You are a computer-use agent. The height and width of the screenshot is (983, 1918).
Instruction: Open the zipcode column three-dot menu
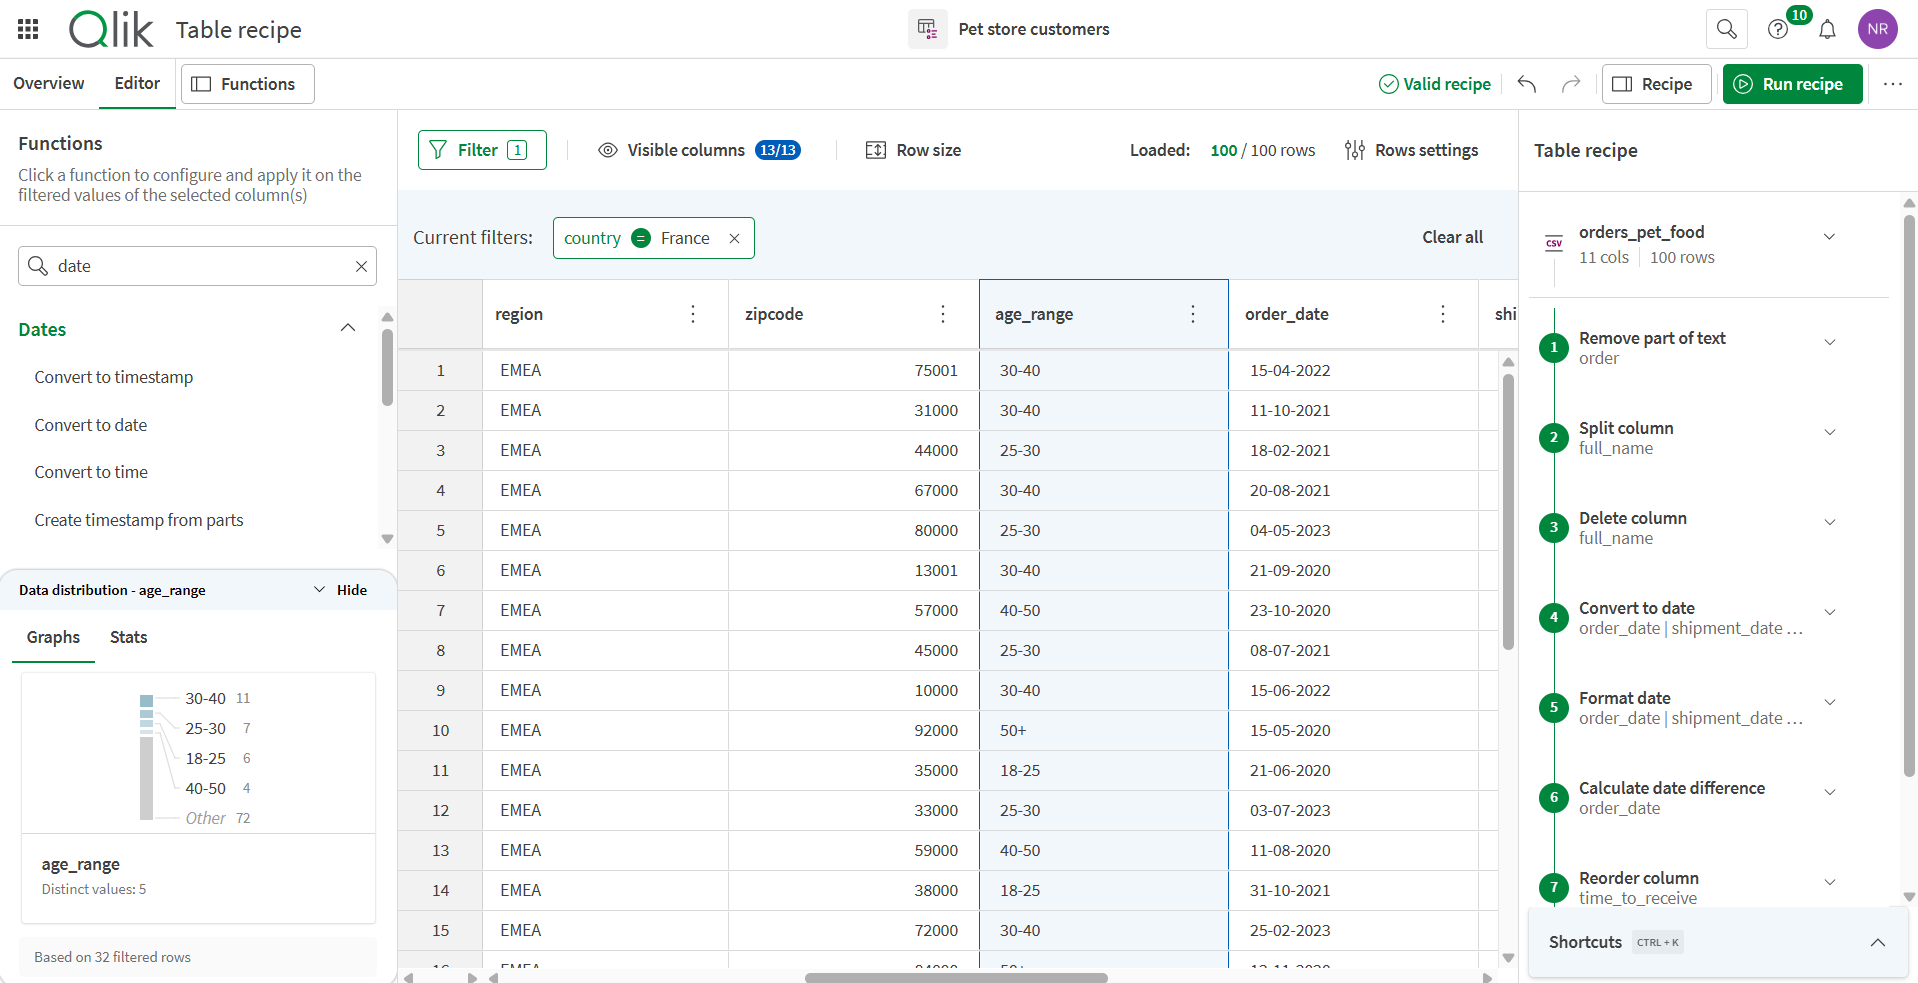point(942,314)
